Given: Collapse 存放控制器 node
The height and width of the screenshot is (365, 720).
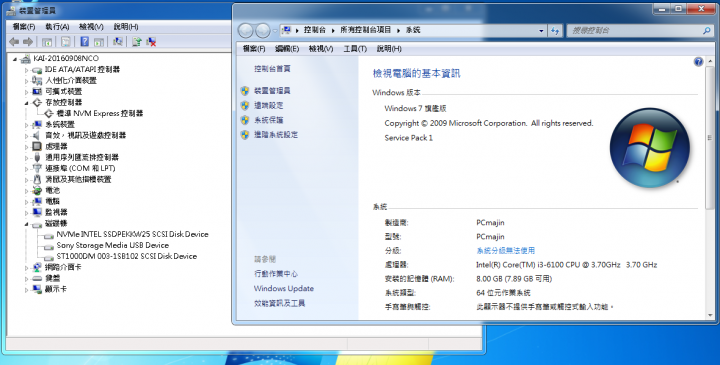Looking at the screenshot, I should point(27,103).
